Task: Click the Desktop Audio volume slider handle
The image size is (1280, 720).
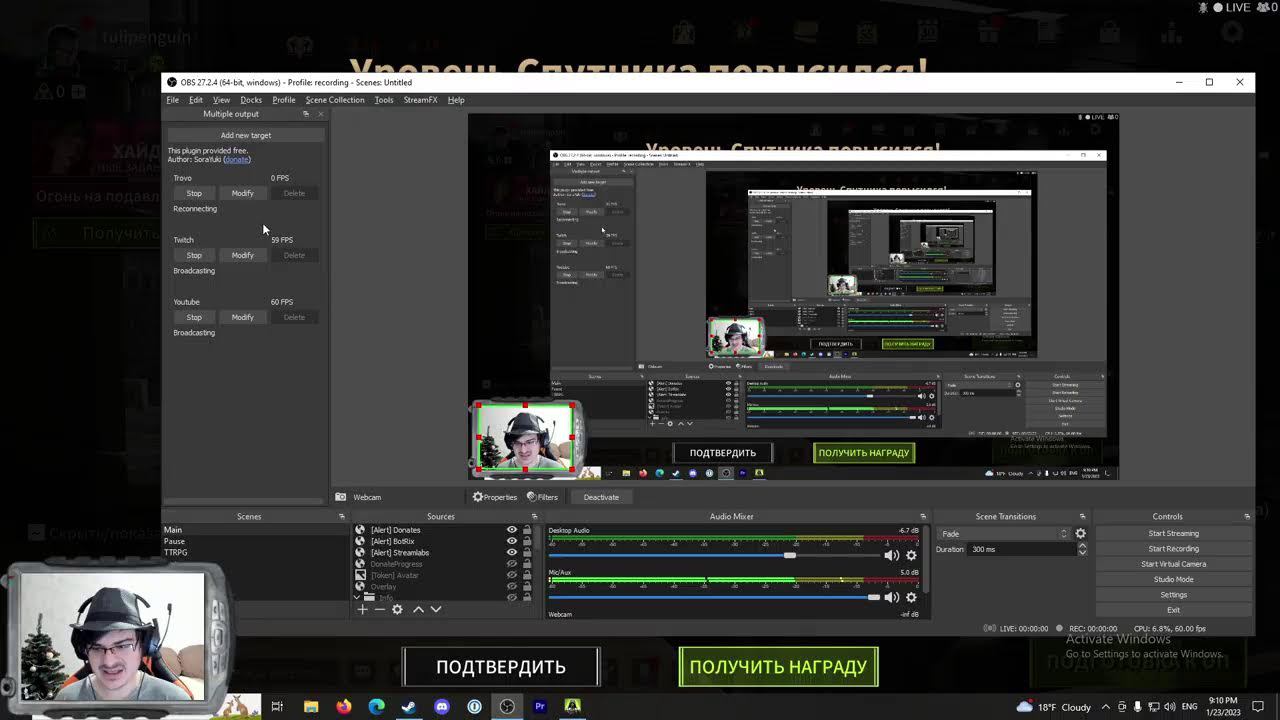Action: (x=790, y=555)
